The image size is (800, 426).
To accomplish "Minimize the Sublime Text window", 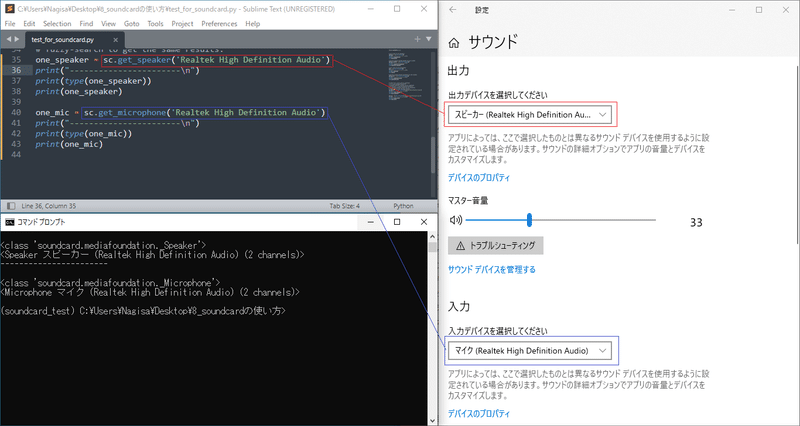I will pos(370,9).
